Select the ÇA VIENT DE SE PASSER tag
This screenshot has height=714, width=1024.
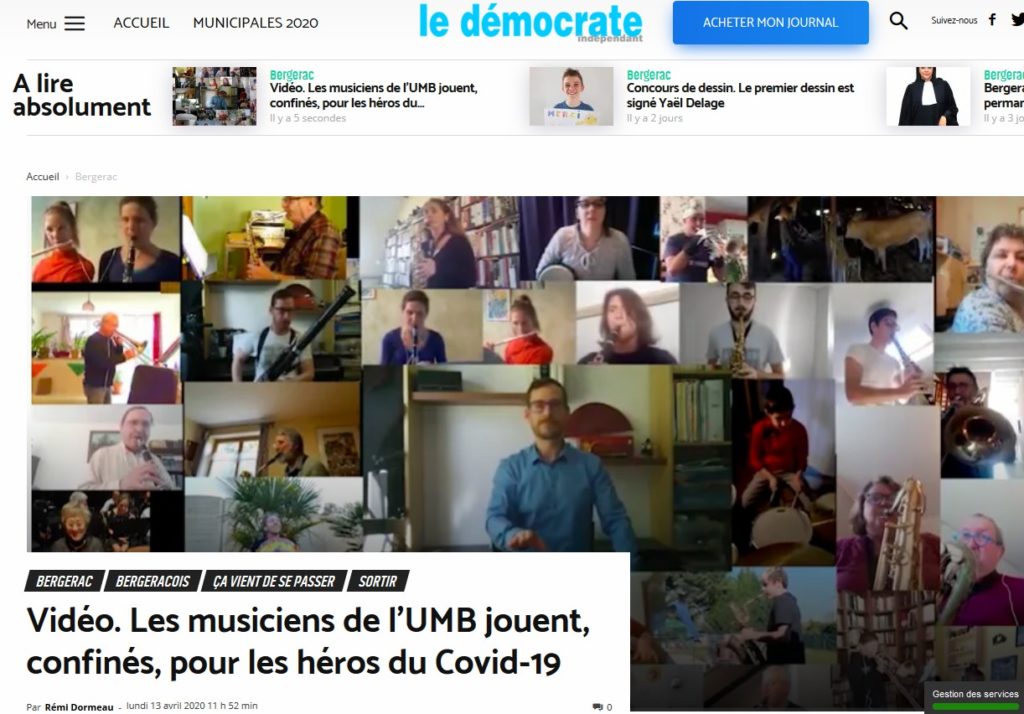click(x=274, y=581)
